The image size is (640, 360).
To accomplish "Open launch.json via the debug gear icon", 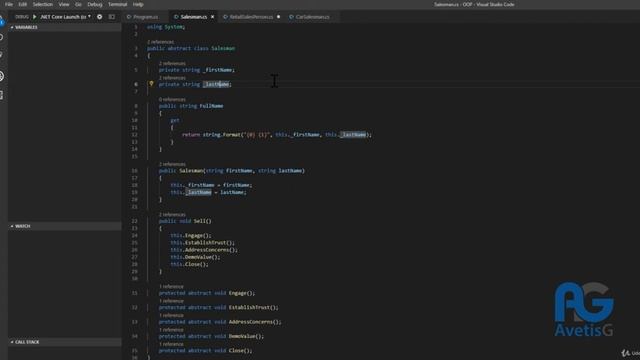I will pyautogui.click(x=100, y=17).
